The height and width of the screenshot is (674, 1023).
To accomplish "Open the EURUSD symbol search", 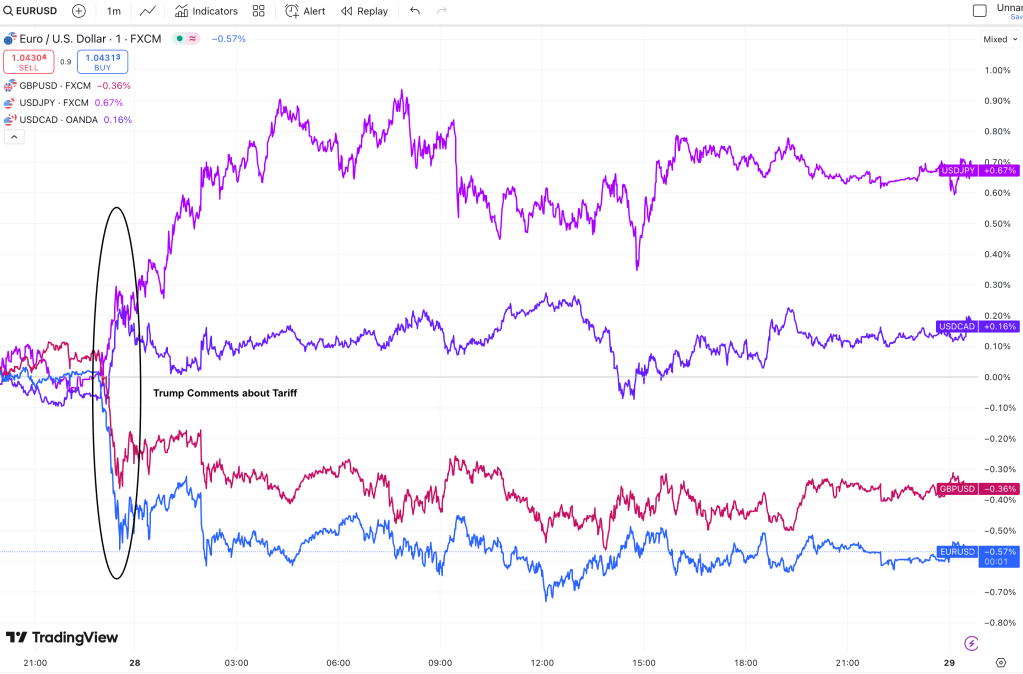I will [30, 11].
